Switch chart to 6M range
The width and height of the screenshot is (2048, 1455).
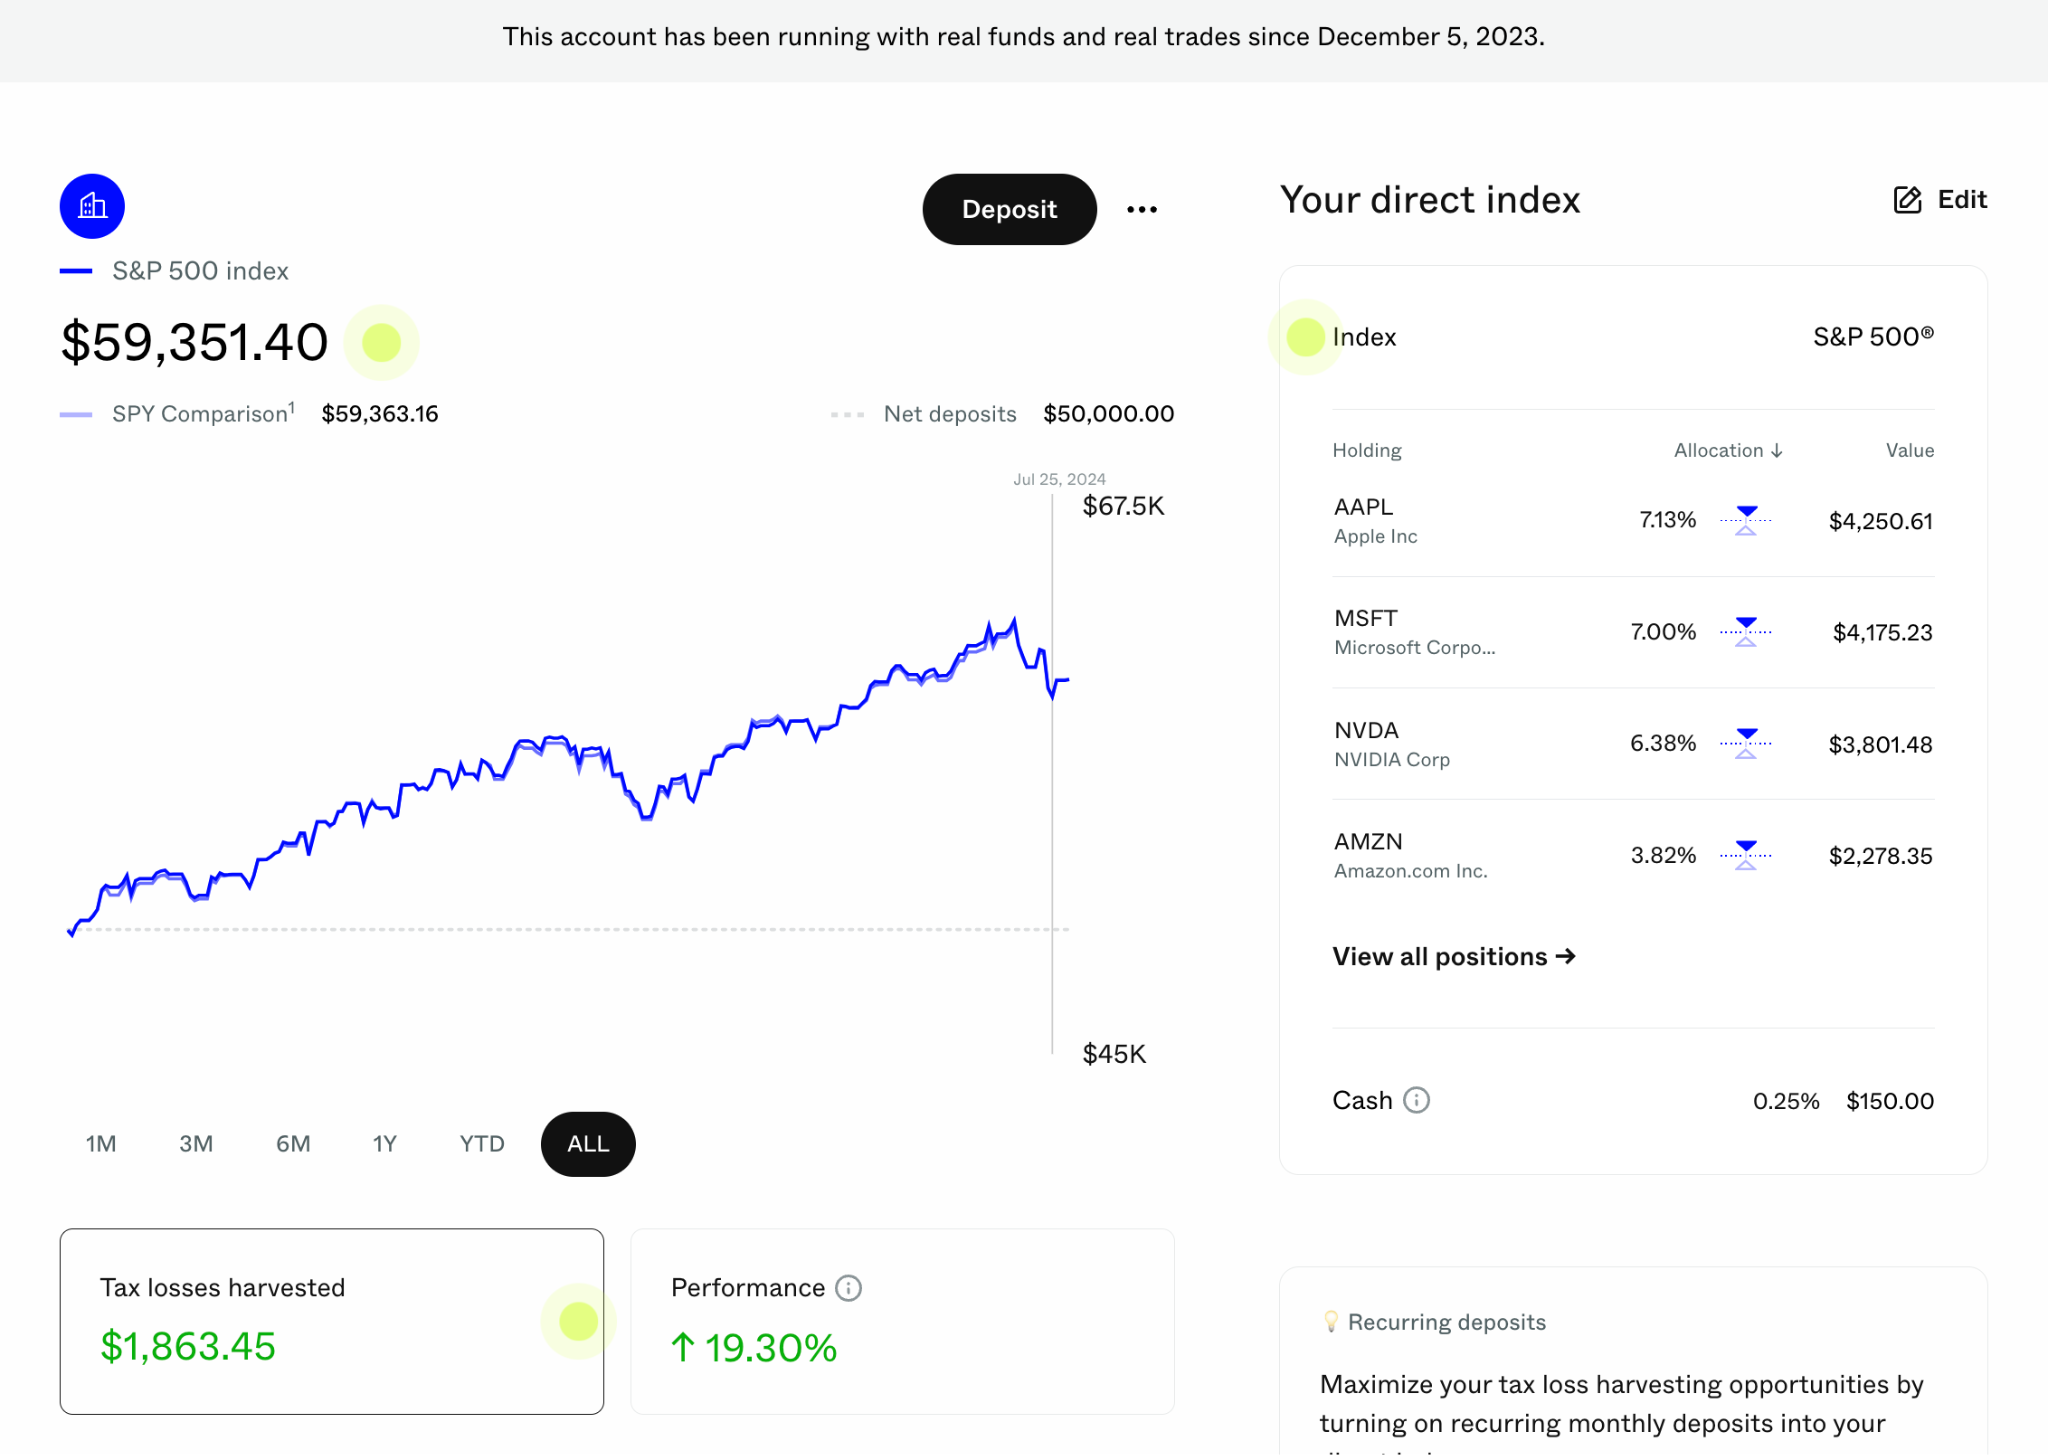pos(293,1144)
